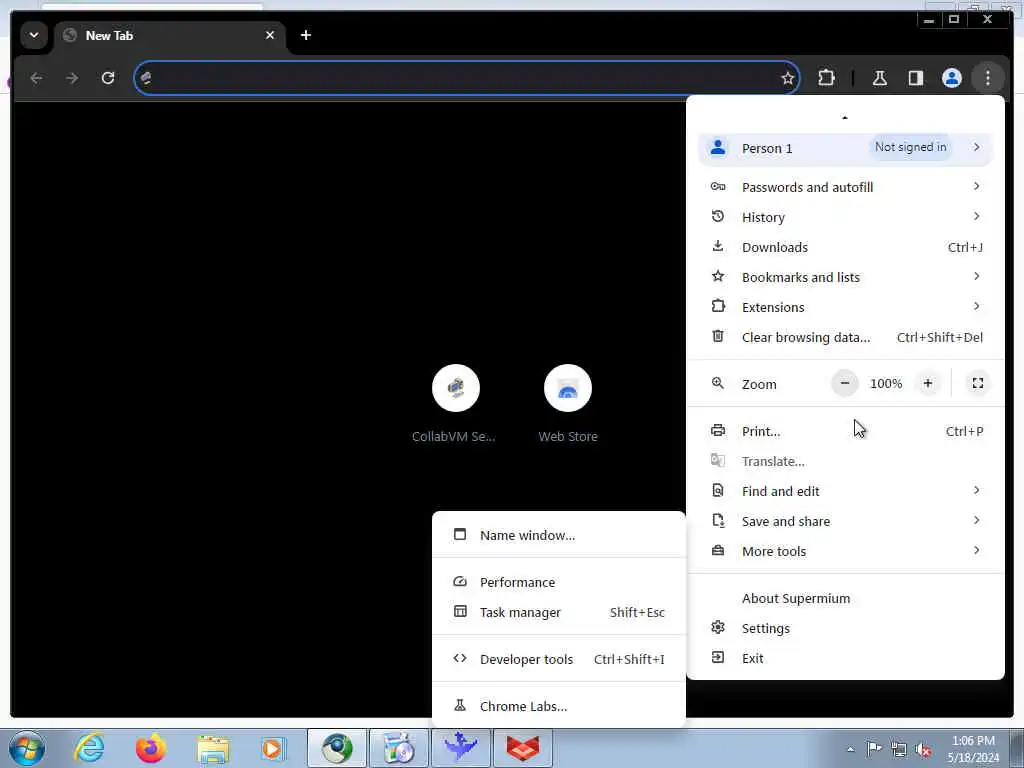Screen dimensions: 1024x768
Task: Open the History menu item
Action: coord(845,217)
